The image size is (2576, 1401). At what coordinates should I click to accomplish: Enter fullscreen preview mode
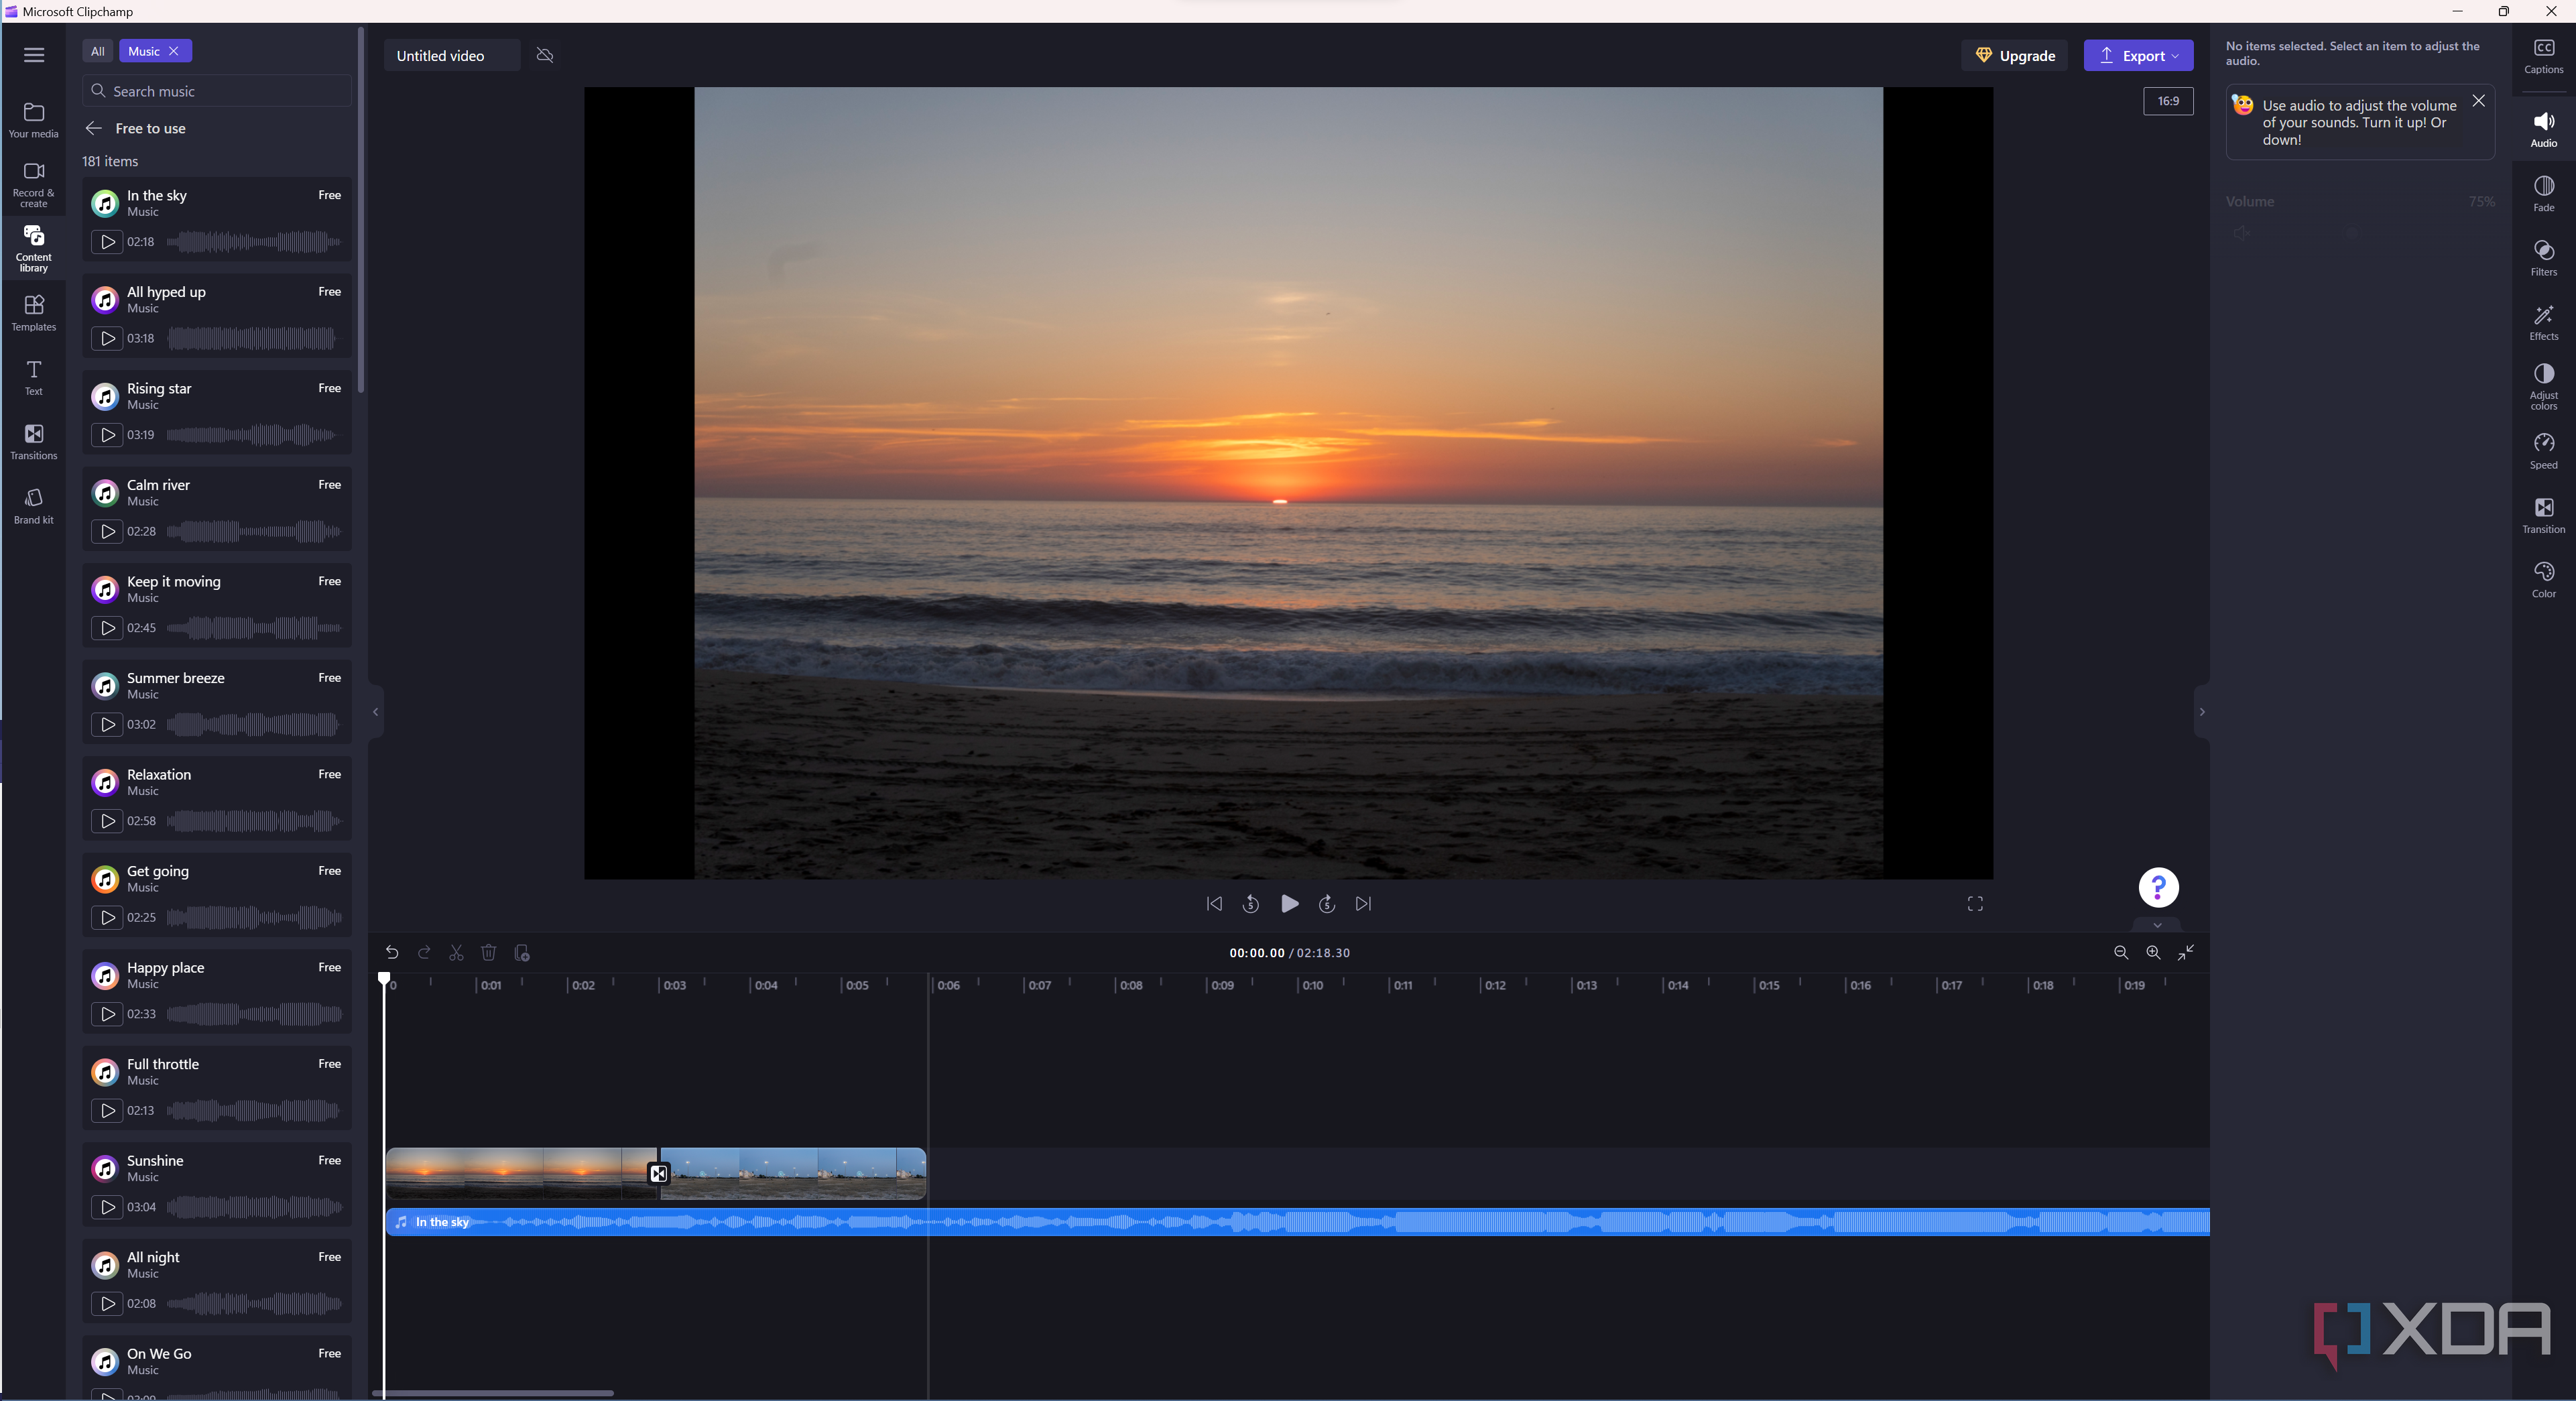(1975, 904)
